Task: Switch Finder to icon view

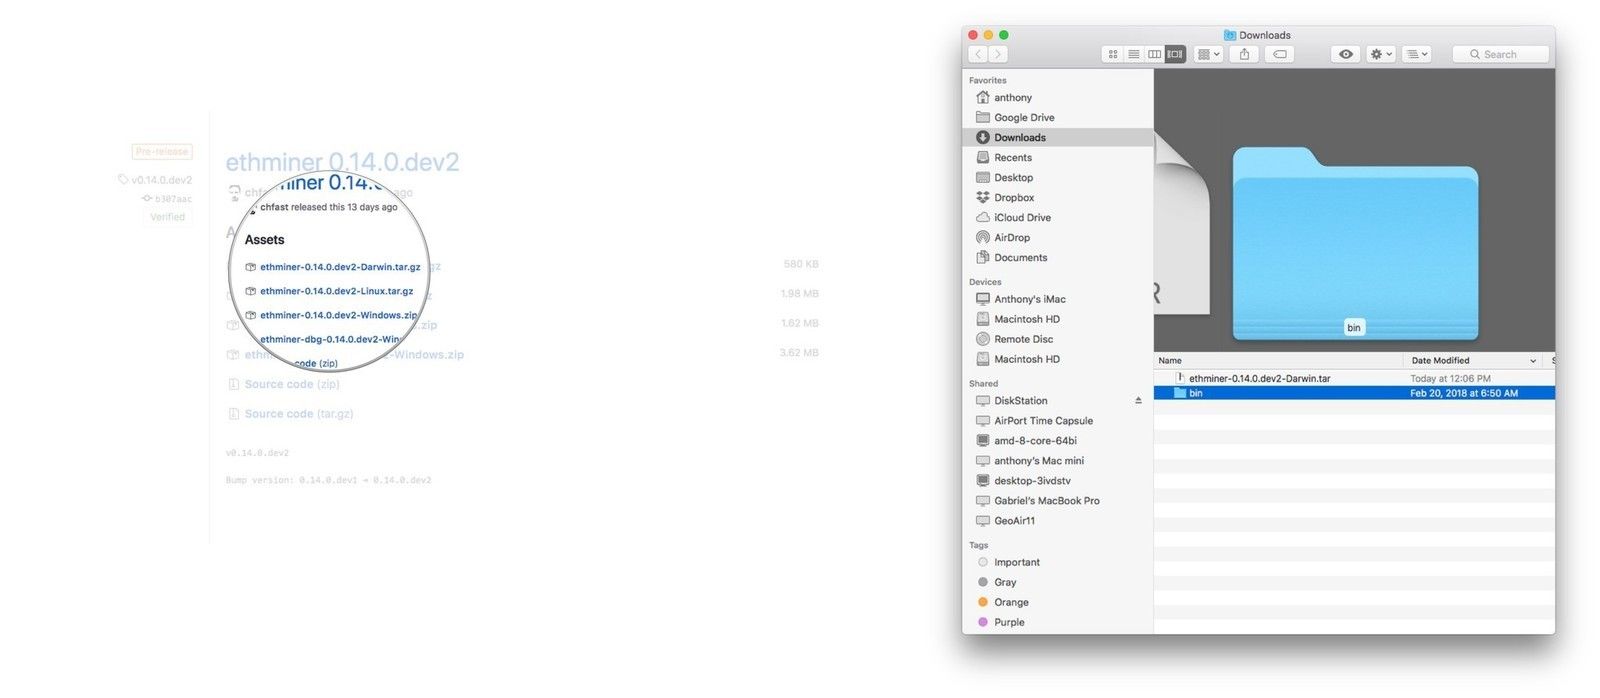Action: (x=1112, y=54)
